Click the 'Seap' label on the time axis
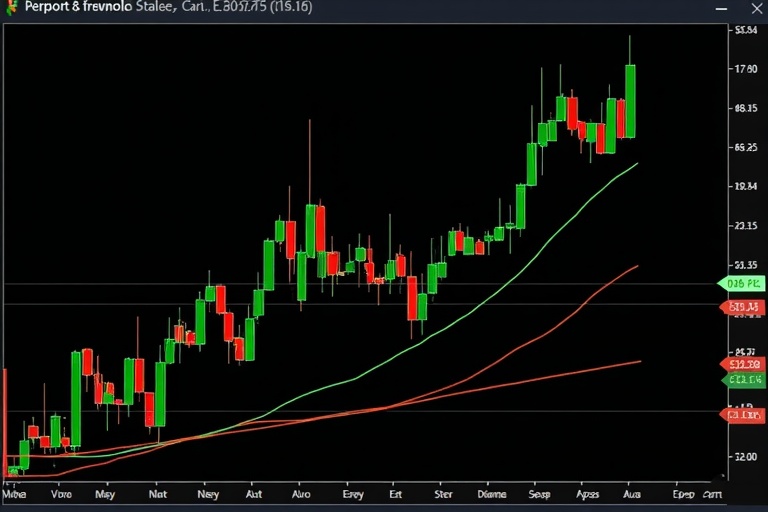 click(x=539, y=494)
